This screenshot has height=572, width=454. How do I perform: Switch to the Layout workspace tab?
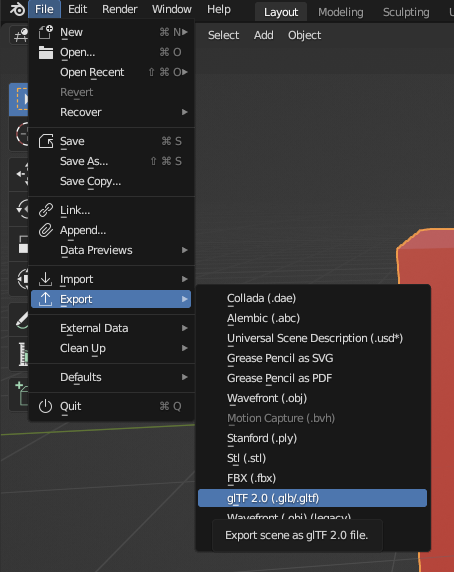[x=281, y=12]
